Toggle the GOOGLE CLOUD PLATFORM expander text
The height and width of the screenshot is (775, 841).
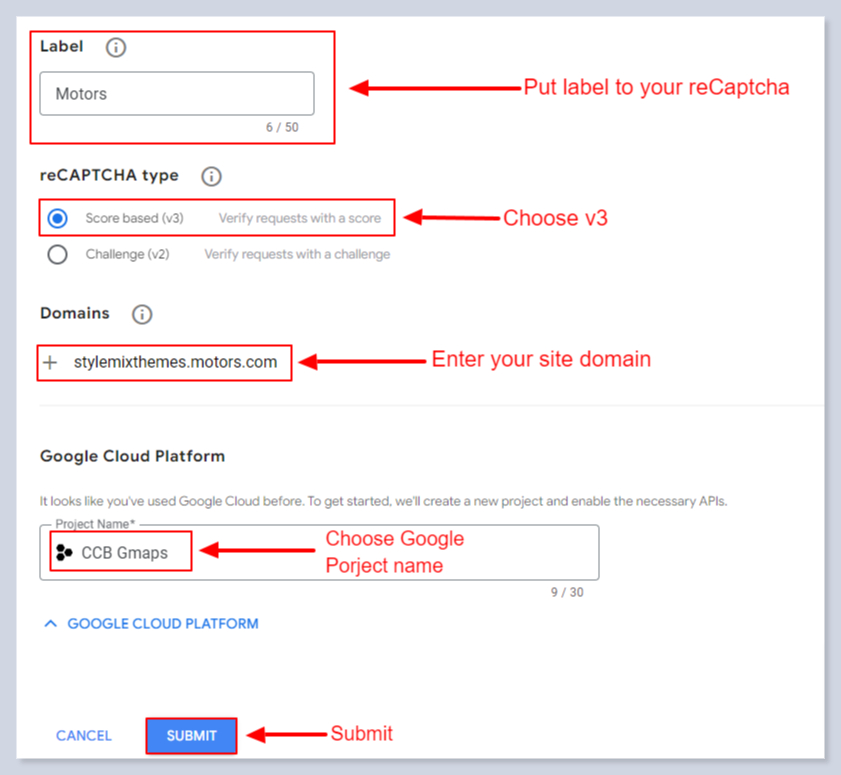[x=162, y=624]
